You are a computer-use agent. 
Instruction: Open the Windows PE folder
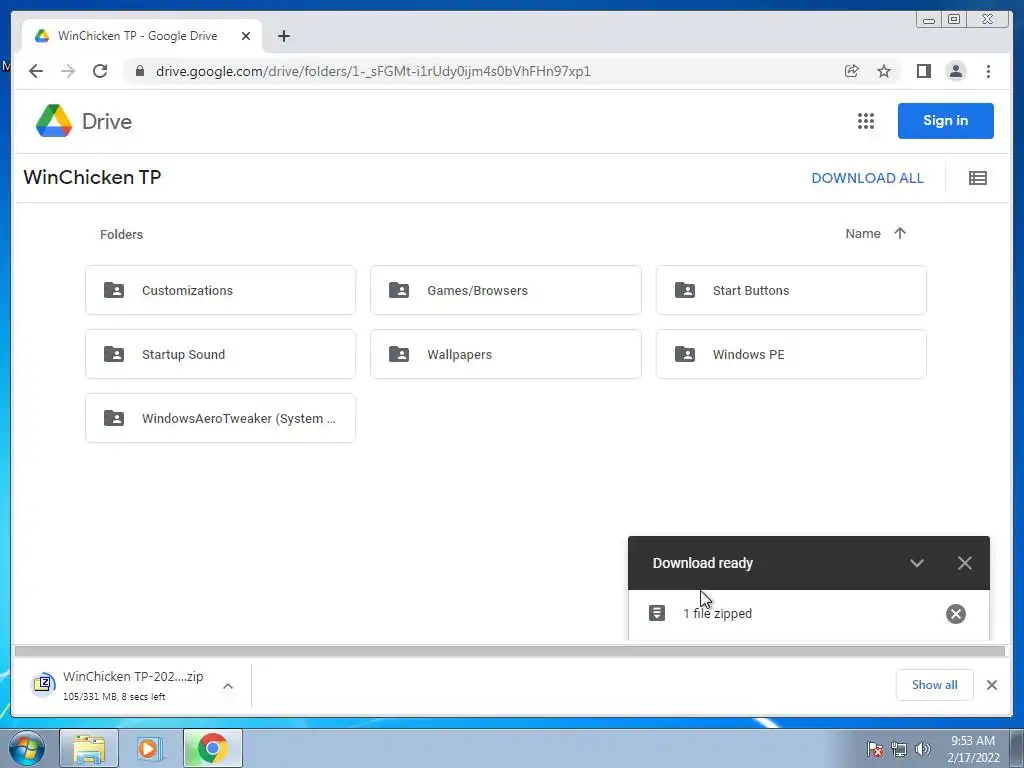[791, 354]
